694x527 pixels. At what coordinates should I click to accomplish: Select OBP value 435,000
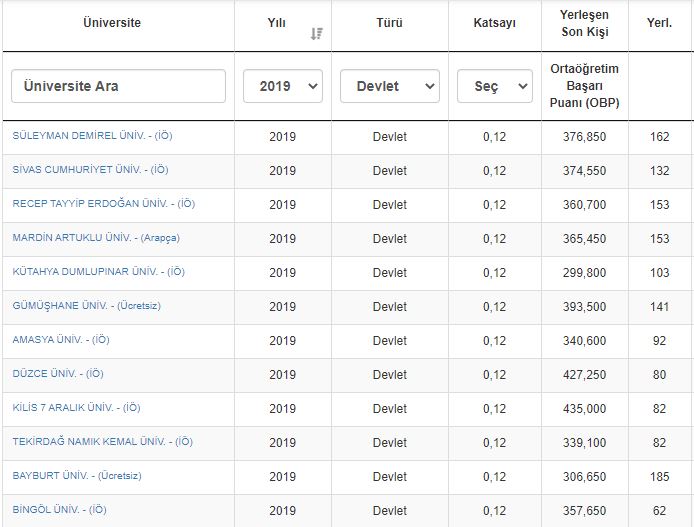pyautogui.click(x=584, y=409)
